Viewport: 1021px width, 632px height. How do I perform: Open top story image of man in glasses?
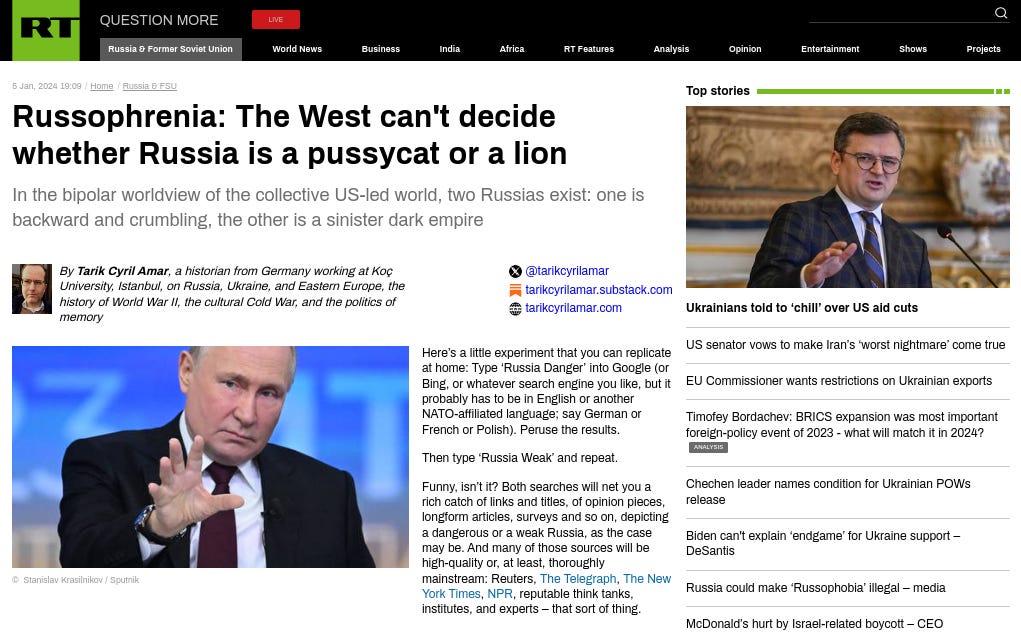[x=847, y=197]
